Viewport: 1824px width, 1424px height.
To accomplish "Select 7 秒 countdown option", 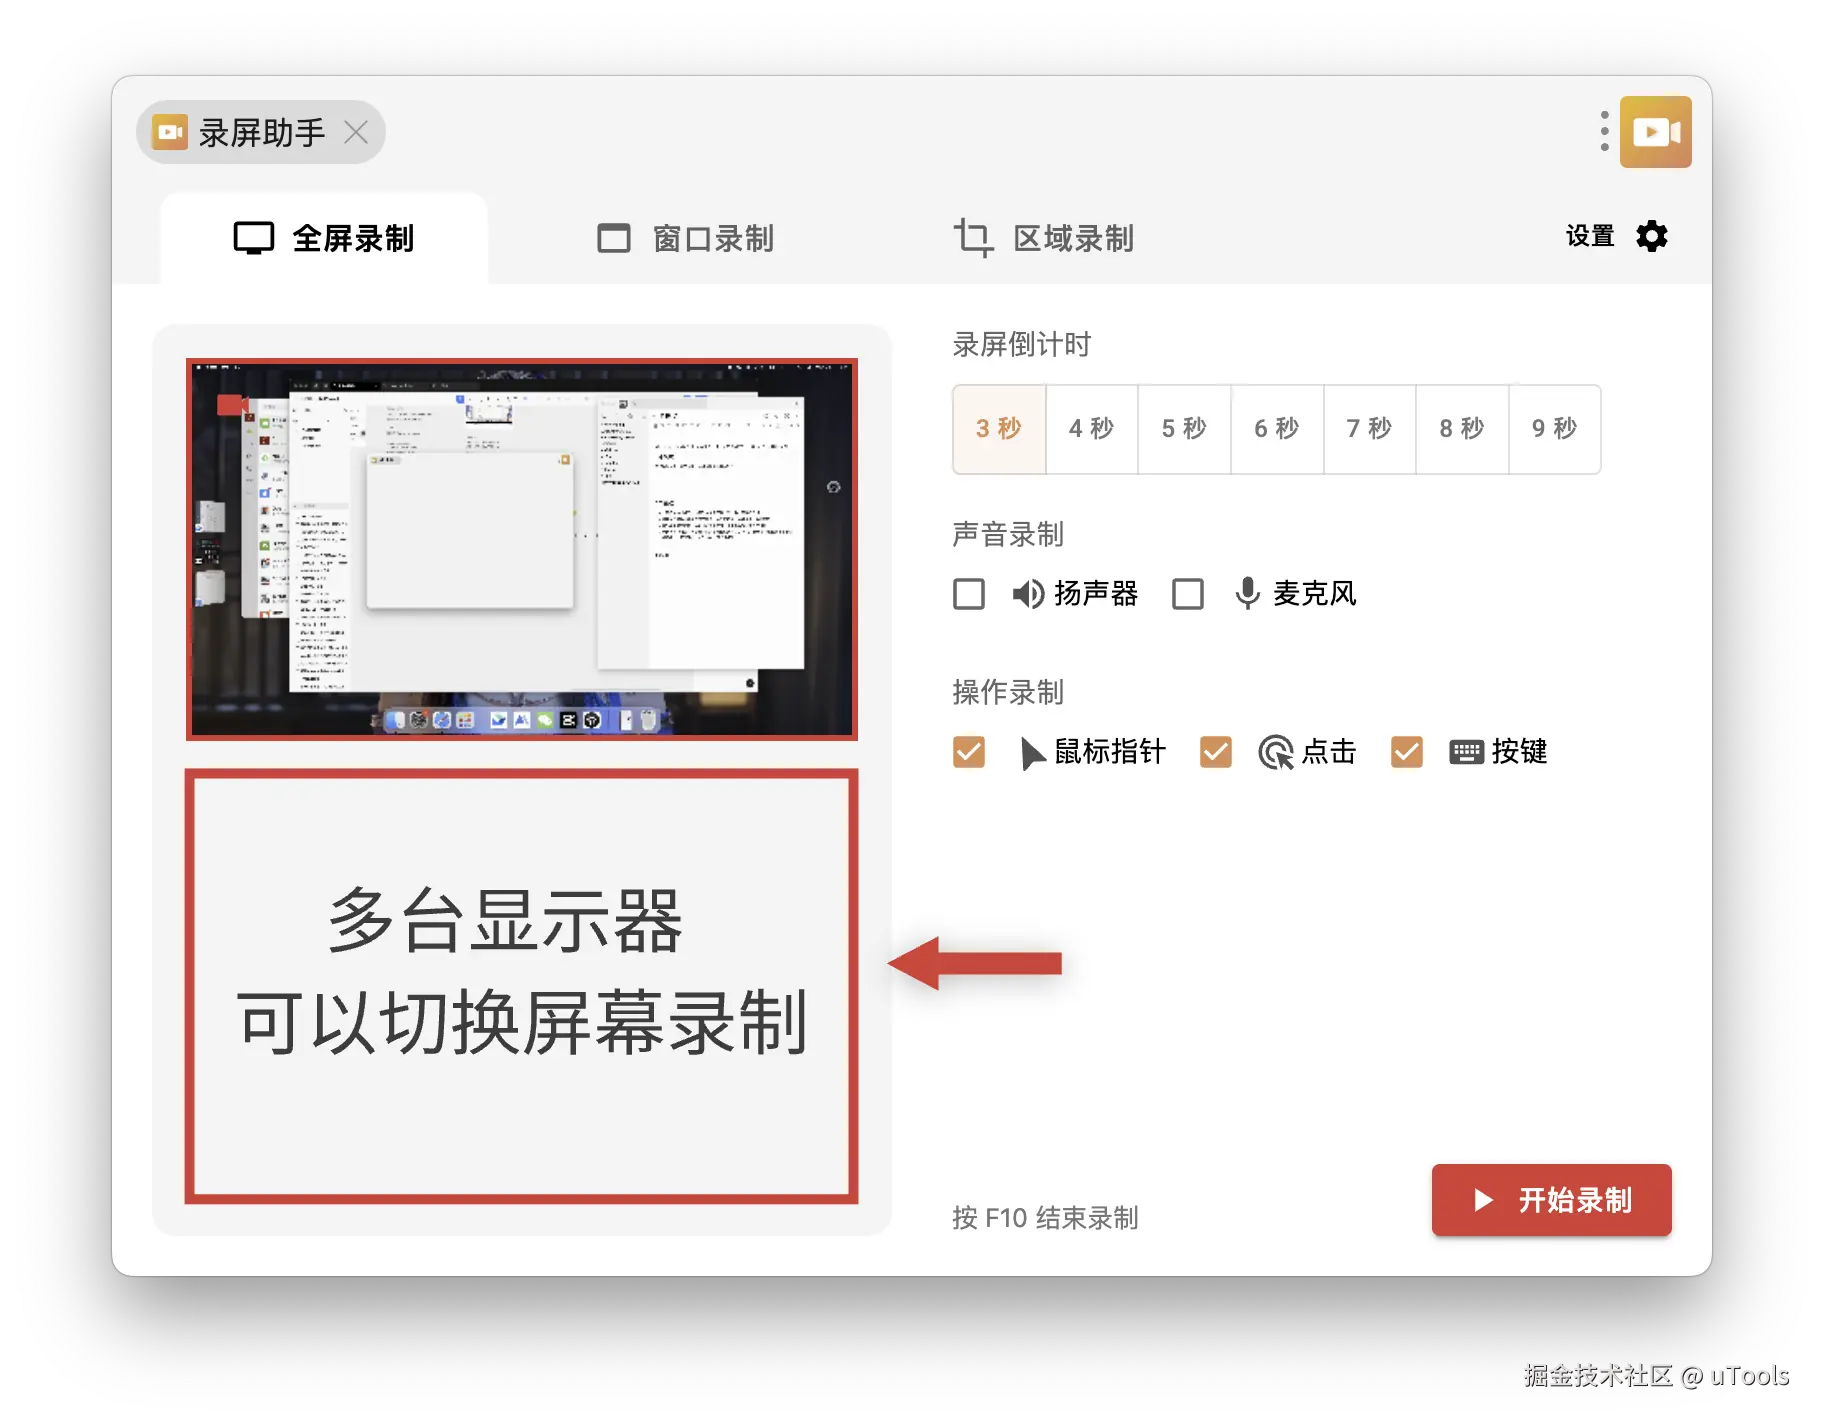I will tap(1369, 429).
